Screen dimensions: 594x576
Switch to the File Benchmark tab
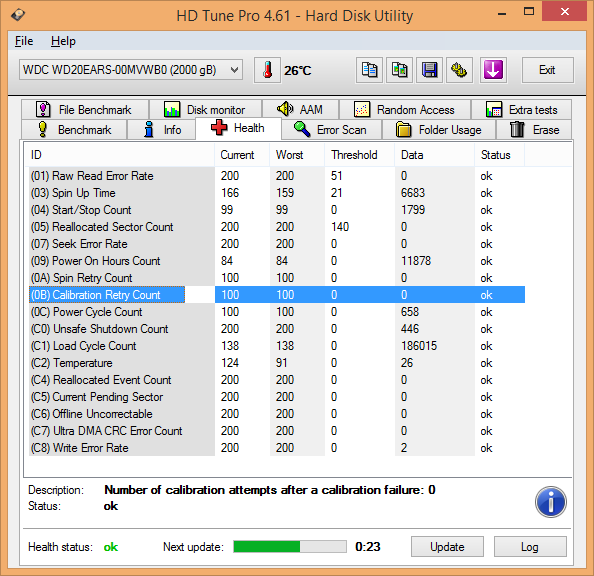point(85,110)
